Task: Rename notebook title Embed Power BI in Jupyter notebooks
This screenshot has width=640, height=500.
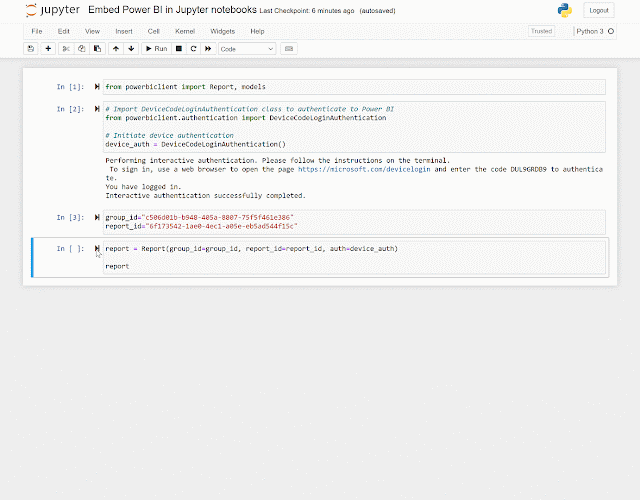Action: pyautogui.click(x=172, y=10)
